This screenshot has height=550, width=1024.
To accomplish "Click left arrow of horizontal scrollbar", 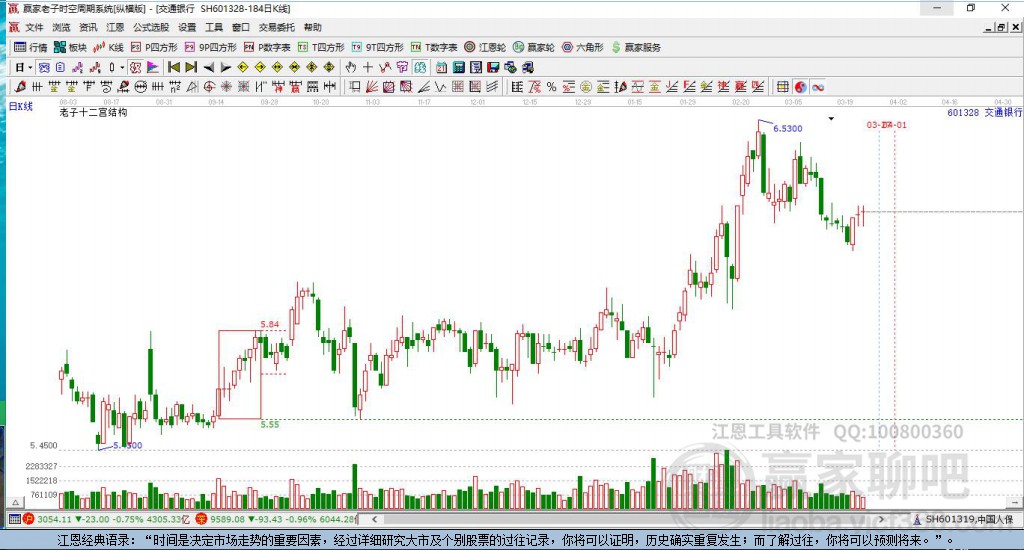I will pos(374,519).
